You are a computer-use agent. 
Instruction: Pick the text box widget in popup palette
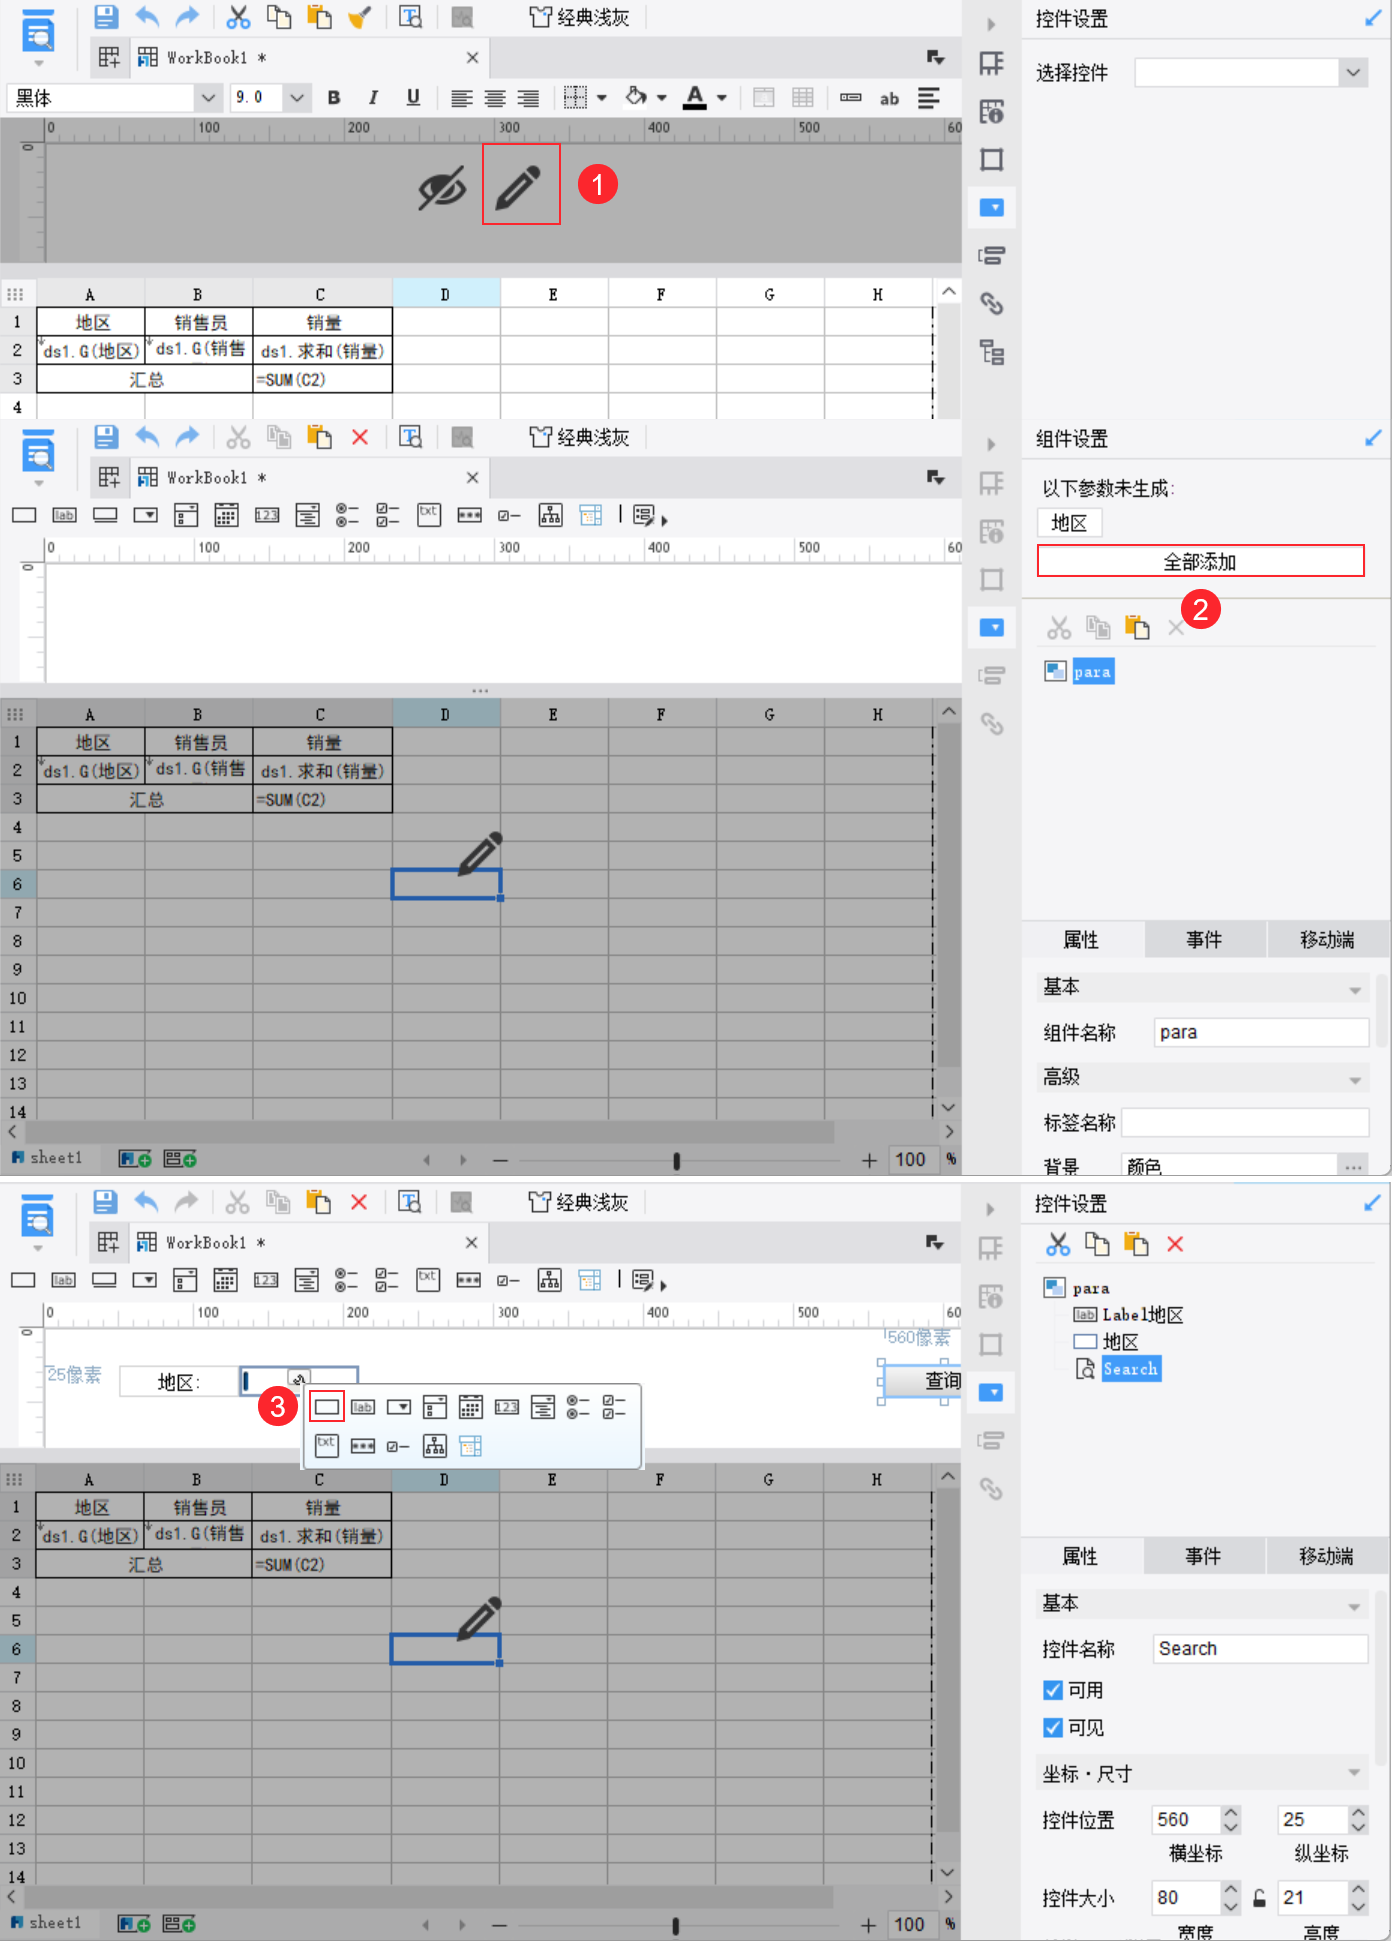coord(326,1407)
